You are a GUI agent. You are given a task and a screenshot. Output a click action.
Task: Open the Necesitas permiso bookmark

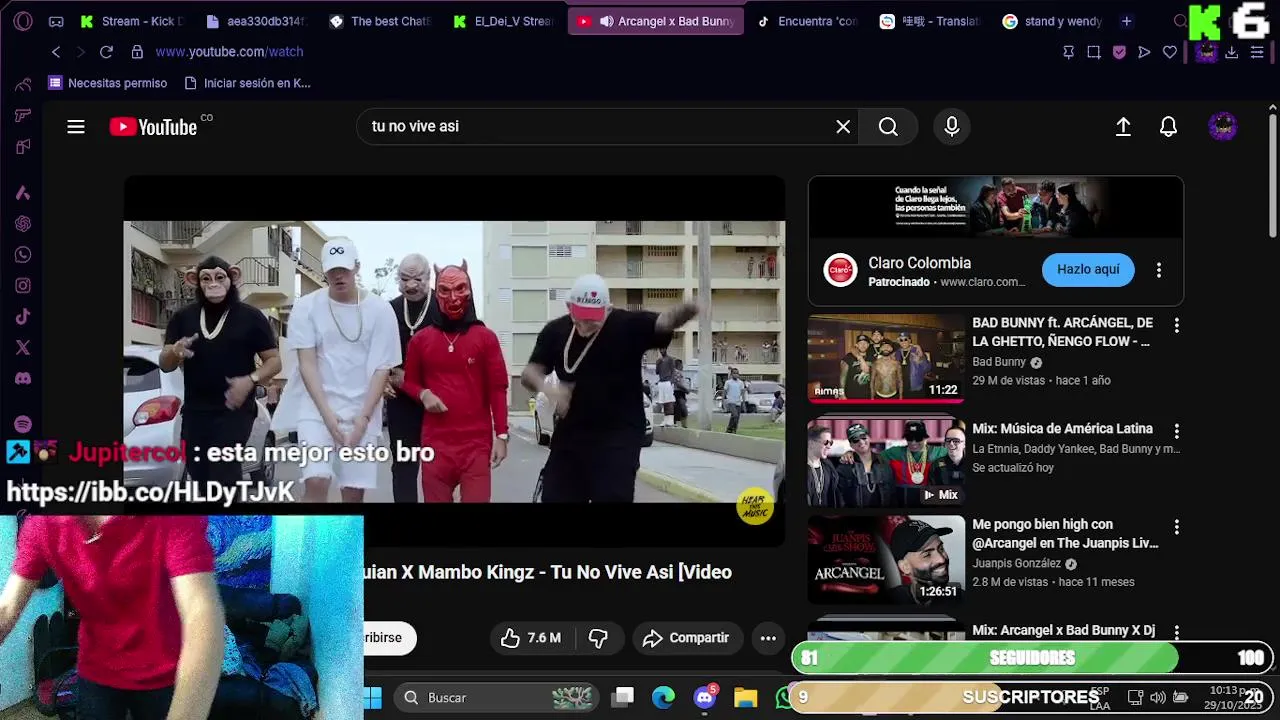point(108,83)
